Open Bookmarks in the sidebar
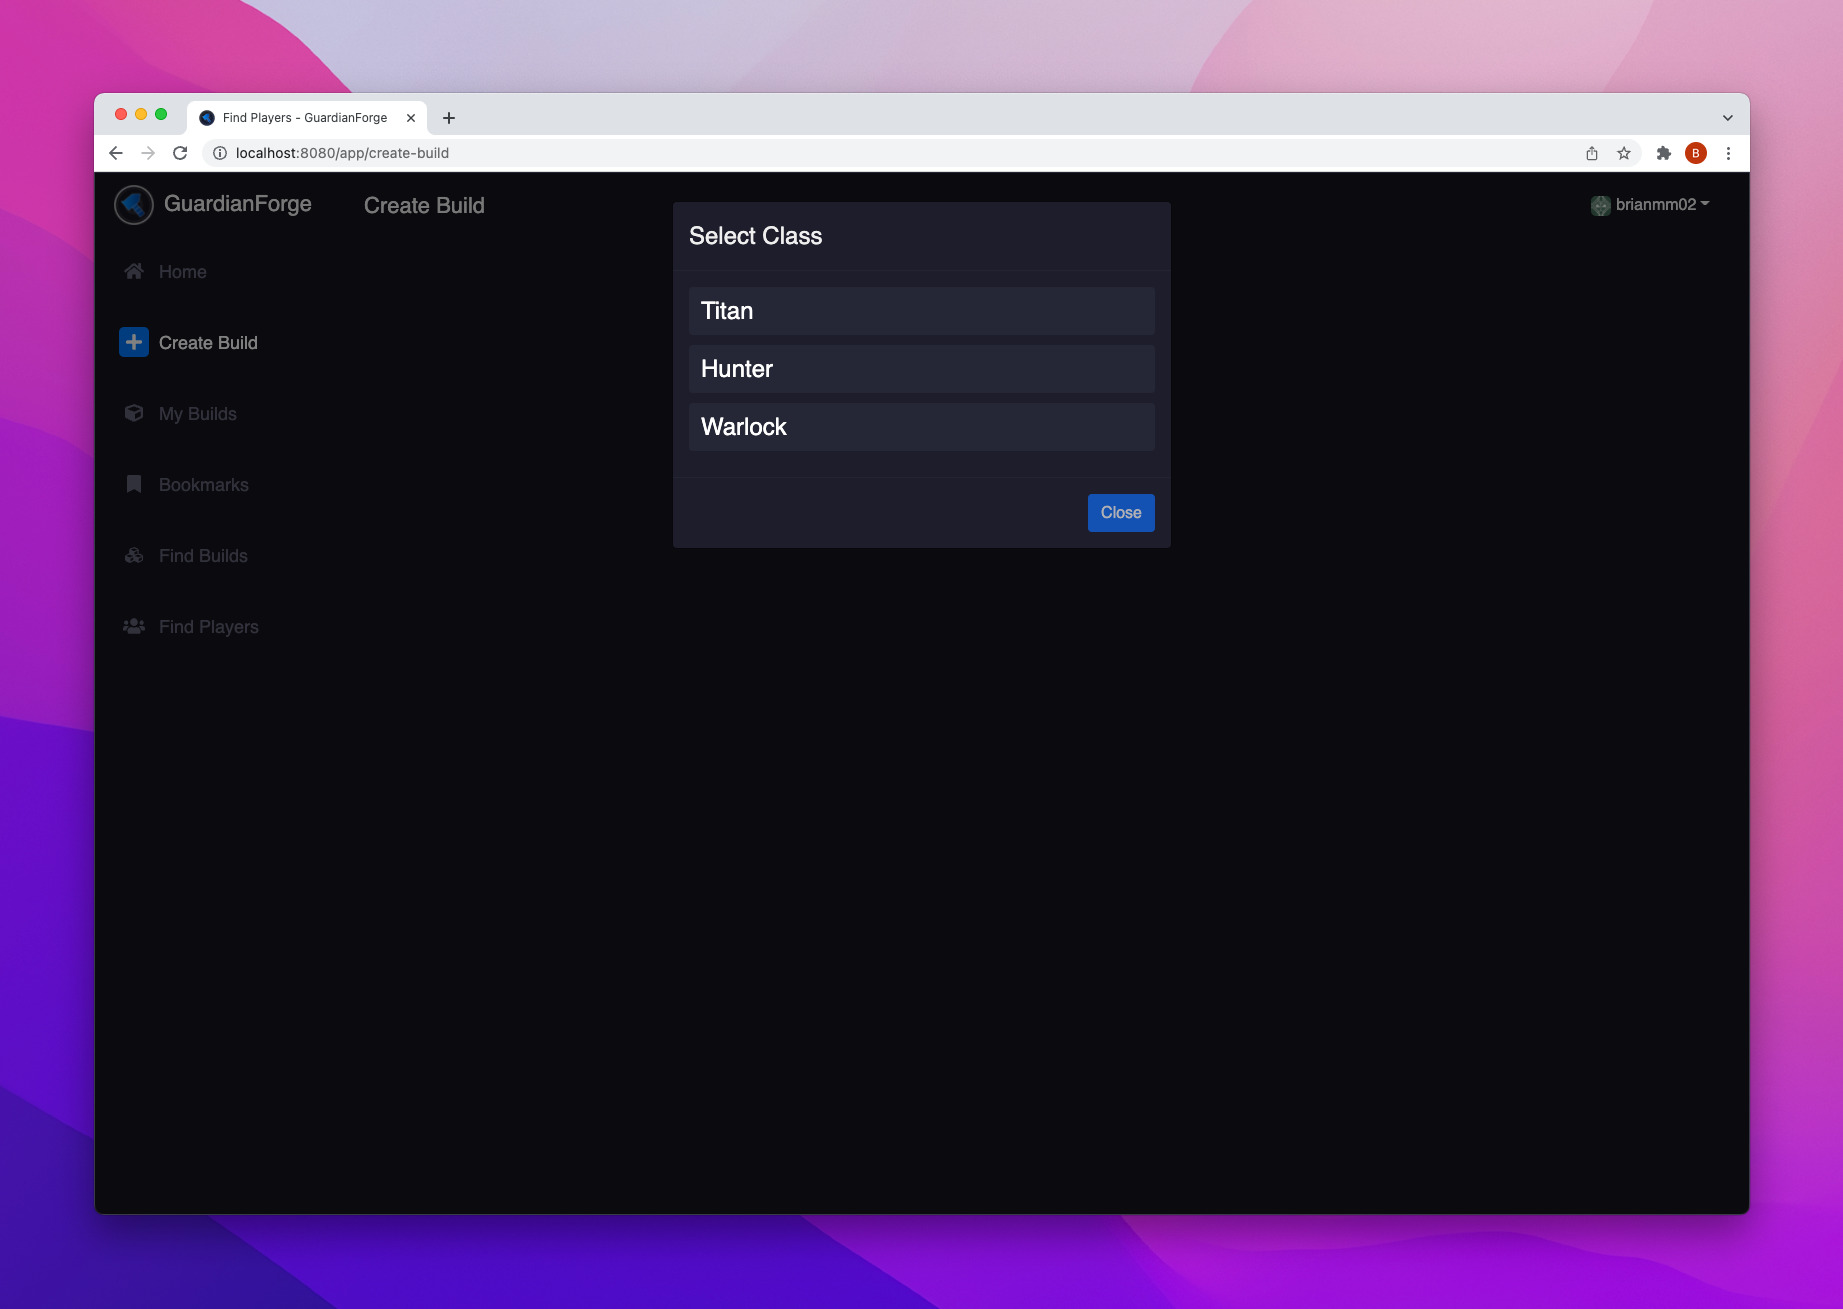Viewport: 1843px width, 1309px height. (204, 485)
